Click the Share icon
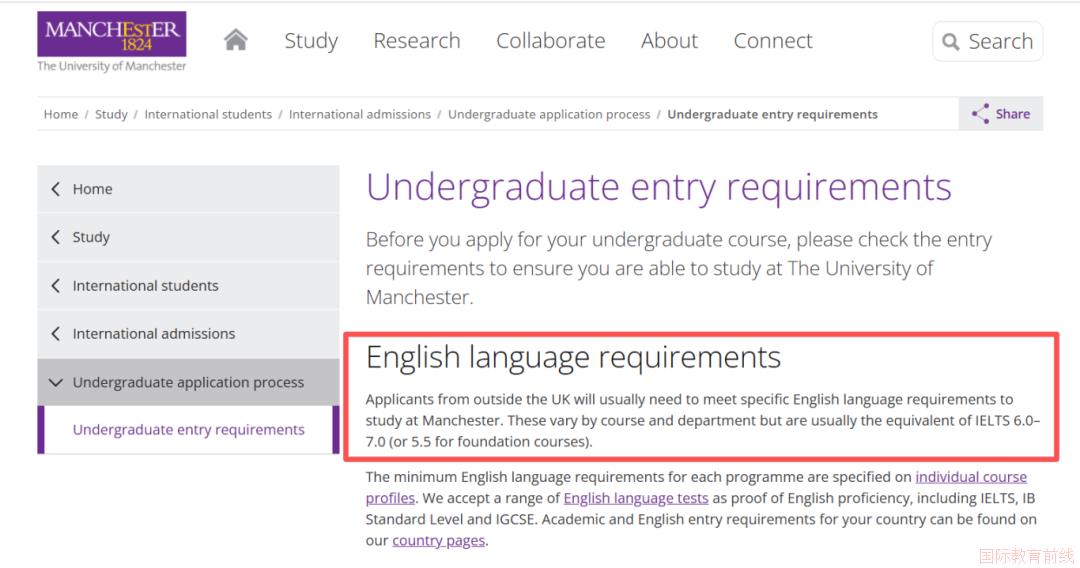This screenshot has height=568, width=1080. [980, 114]
